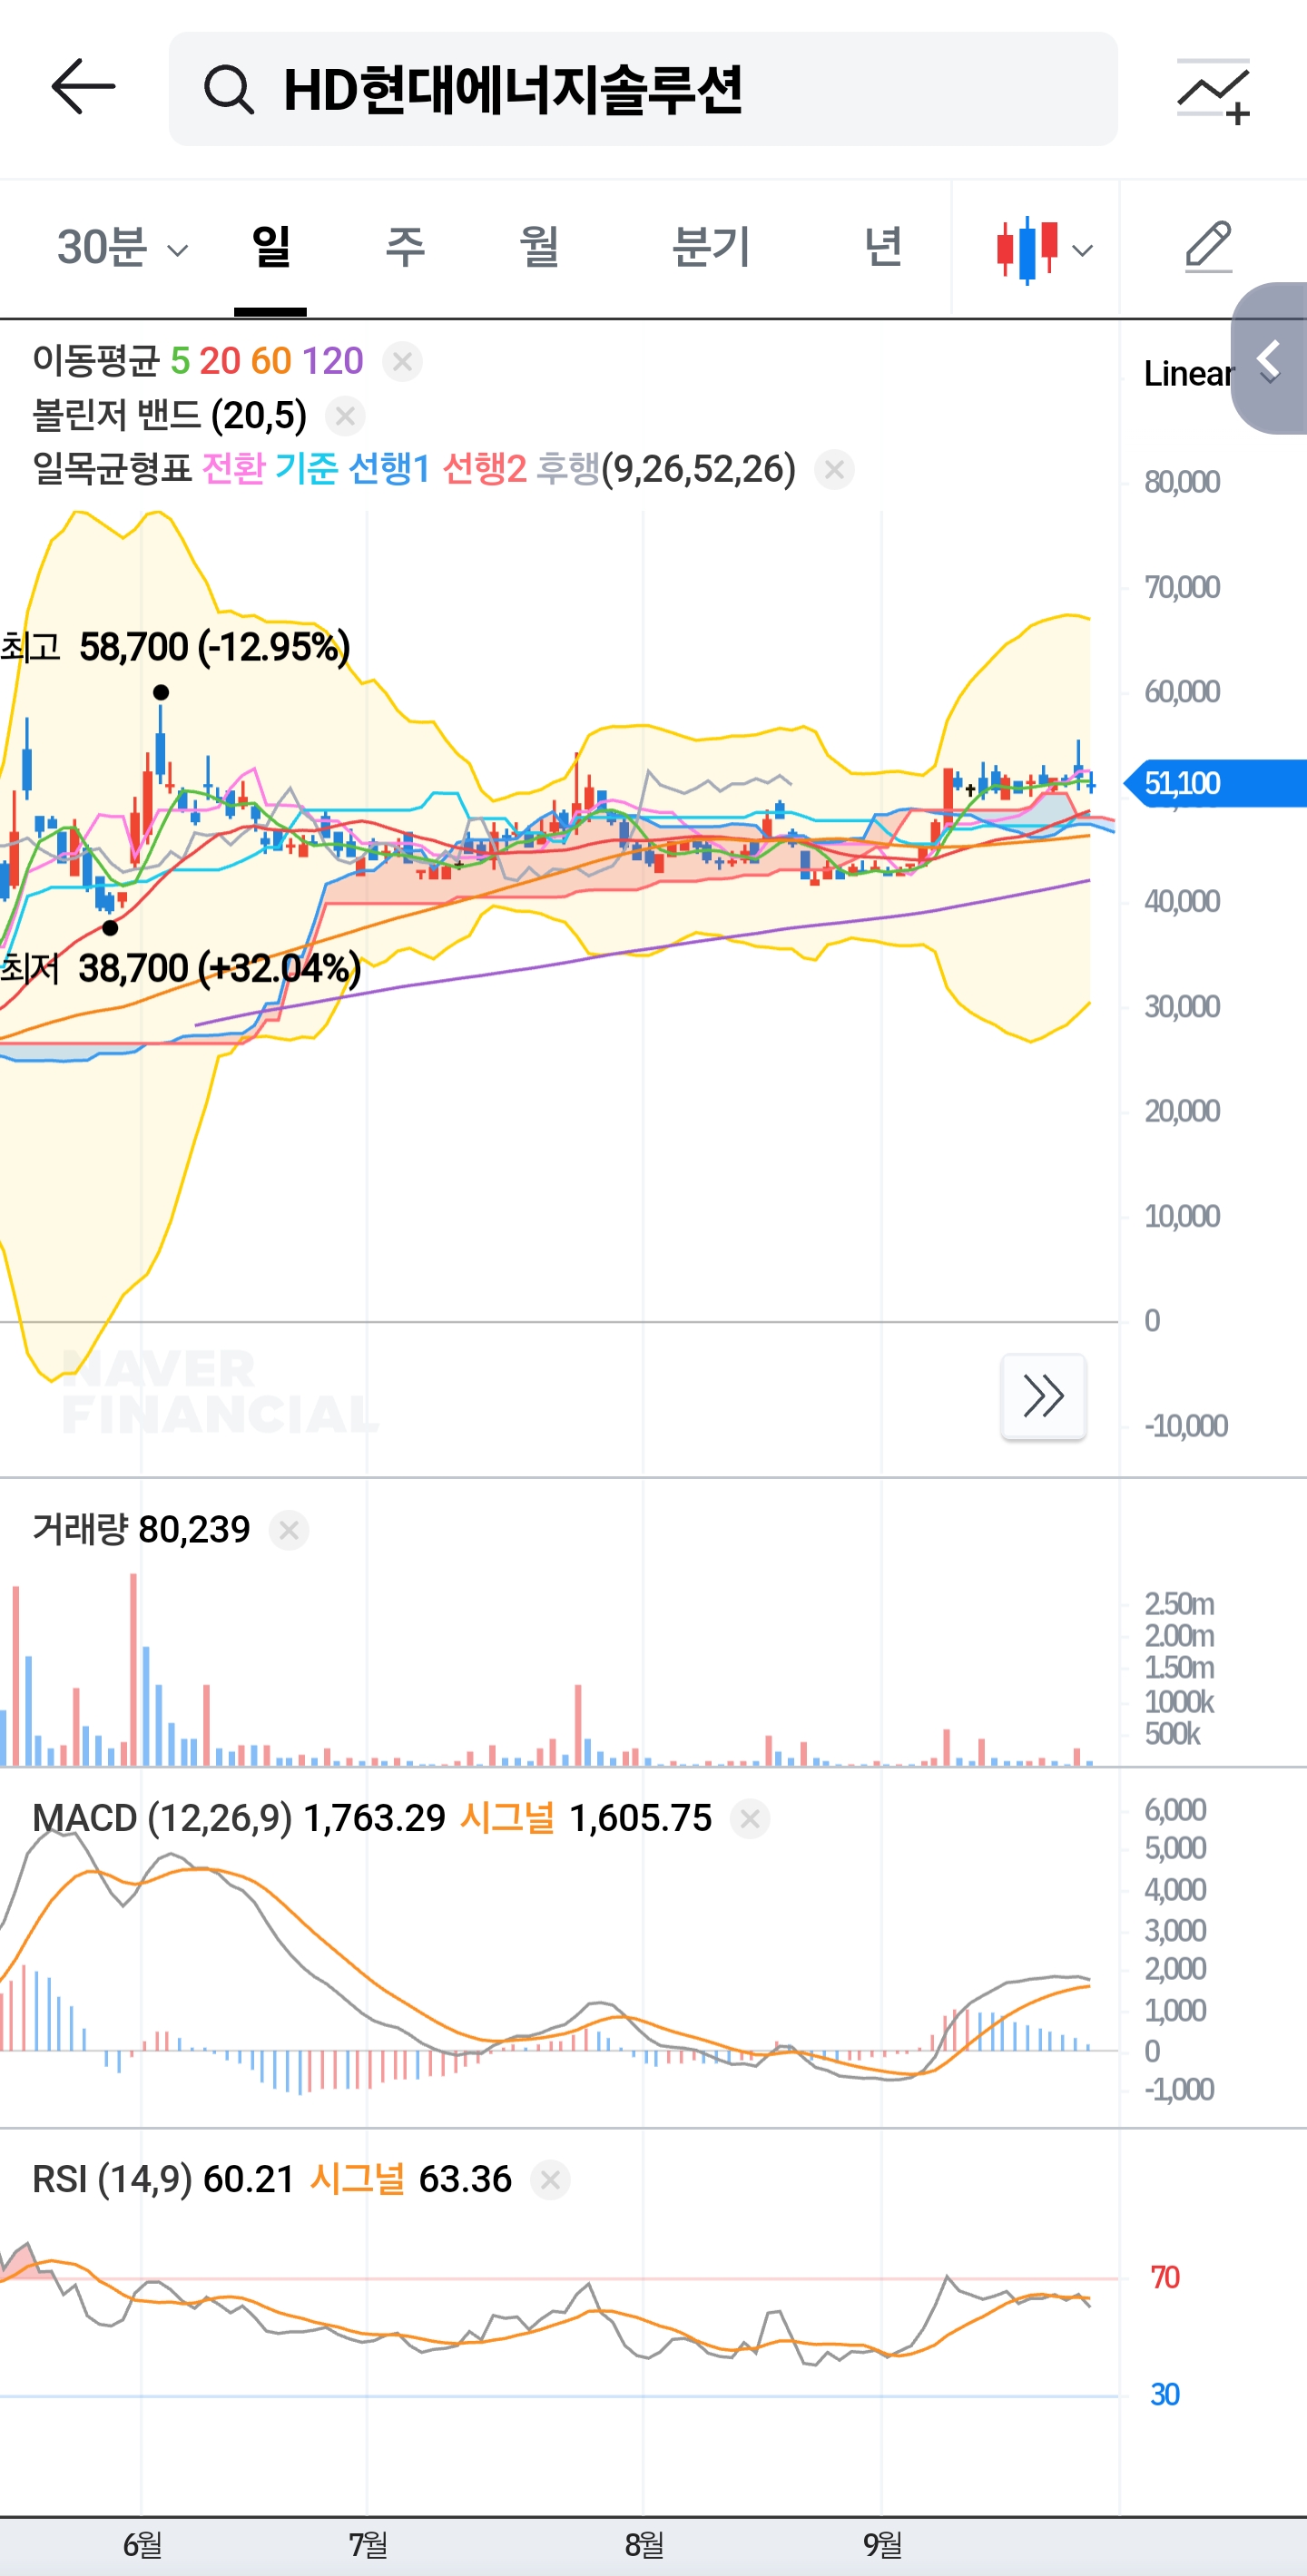This screenshot has width=1307, height=2576.
Task: Remove the RSI indicator panel
Action: pyautogui.click(x=550, y=2179)
